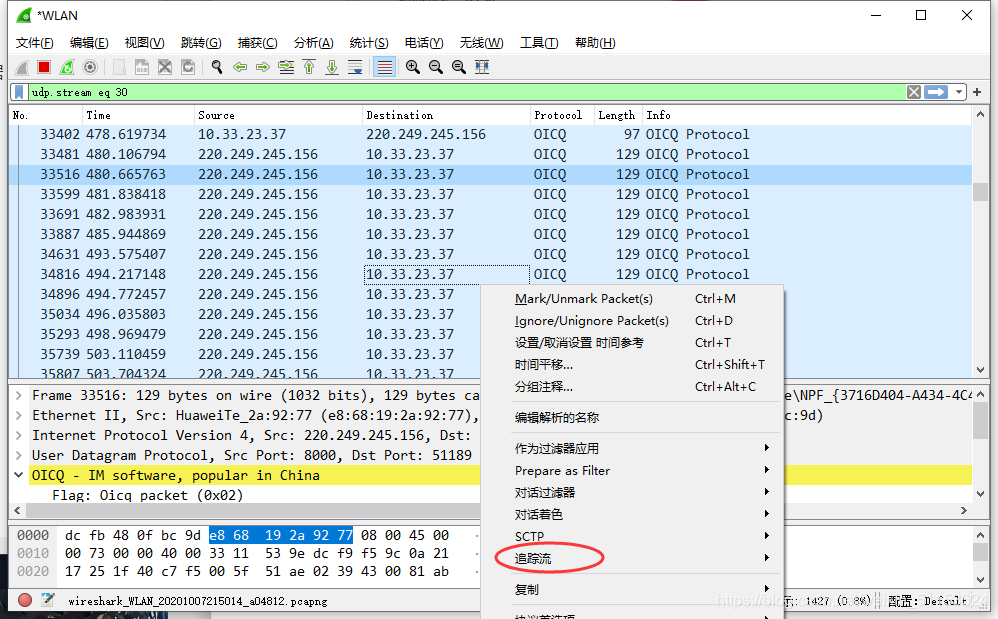This screenshot has height=619, width=998.
Task: Toggle auto-scroll during live capture
Action: (355, 67)
